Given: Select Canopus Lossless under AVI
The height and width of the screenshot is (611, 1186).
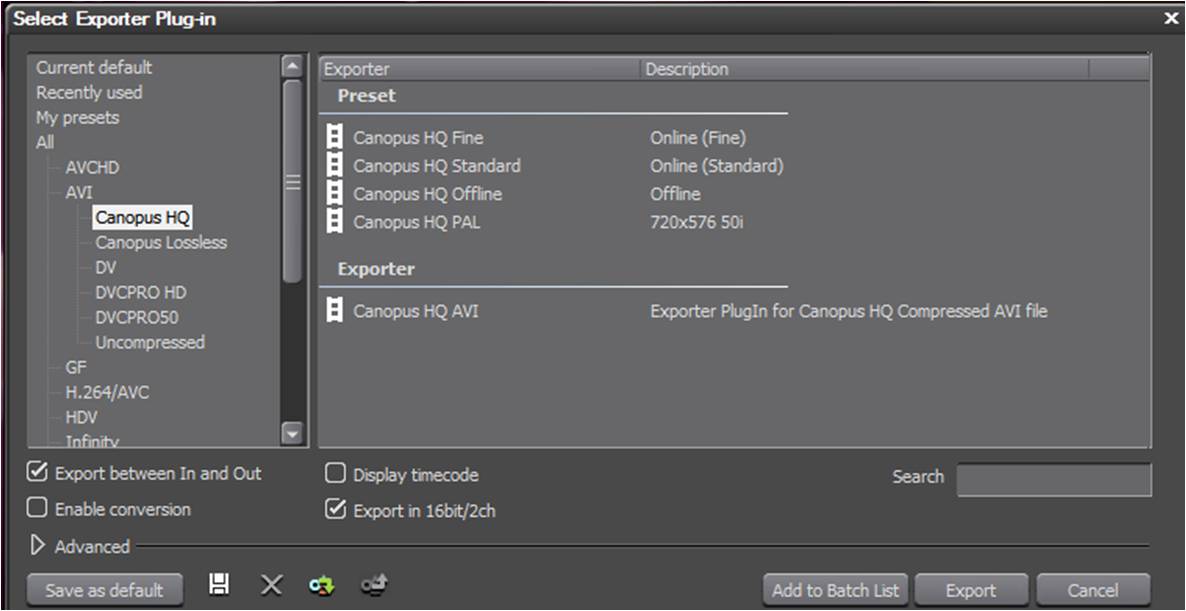Looking at the screenshot, I should pyautogui.click(x=161, y=242).
